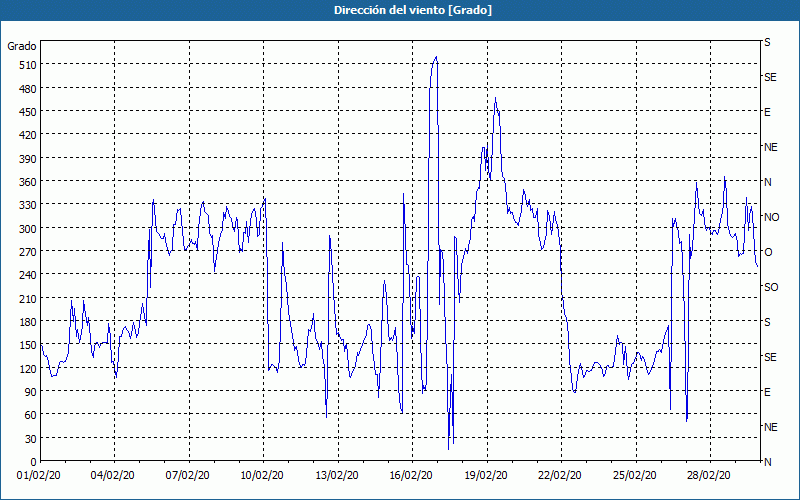Click the 22/02/20 date label

coord(560,476)
